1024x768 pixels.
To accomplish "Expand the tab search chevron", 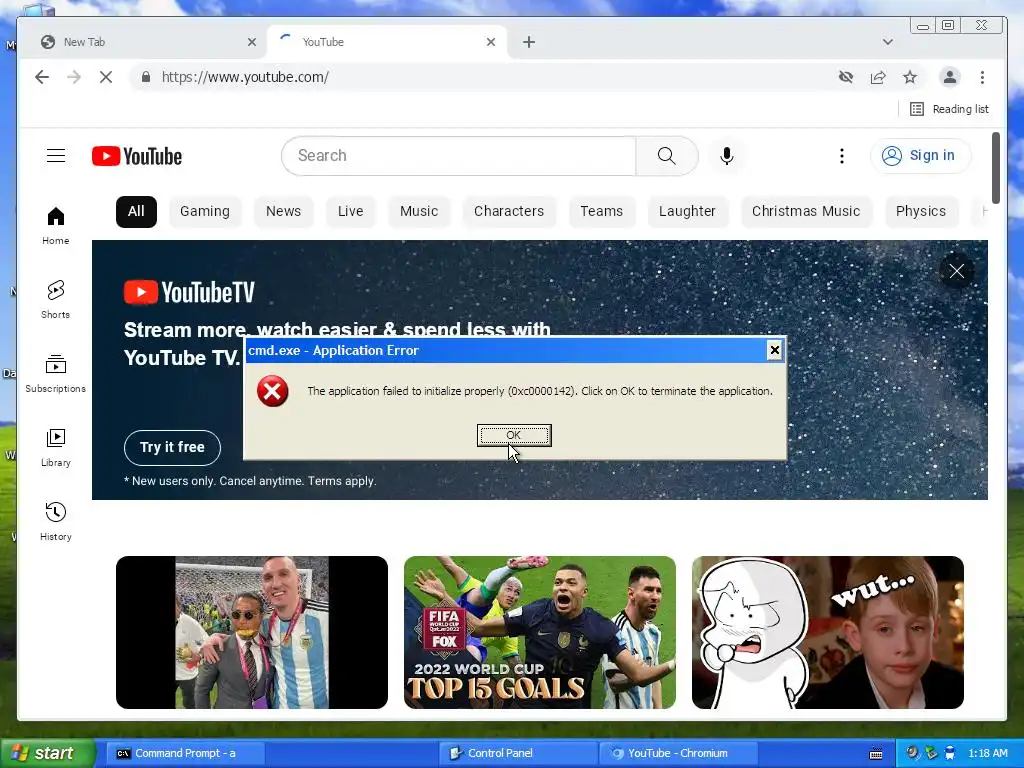I will [888, 42].
